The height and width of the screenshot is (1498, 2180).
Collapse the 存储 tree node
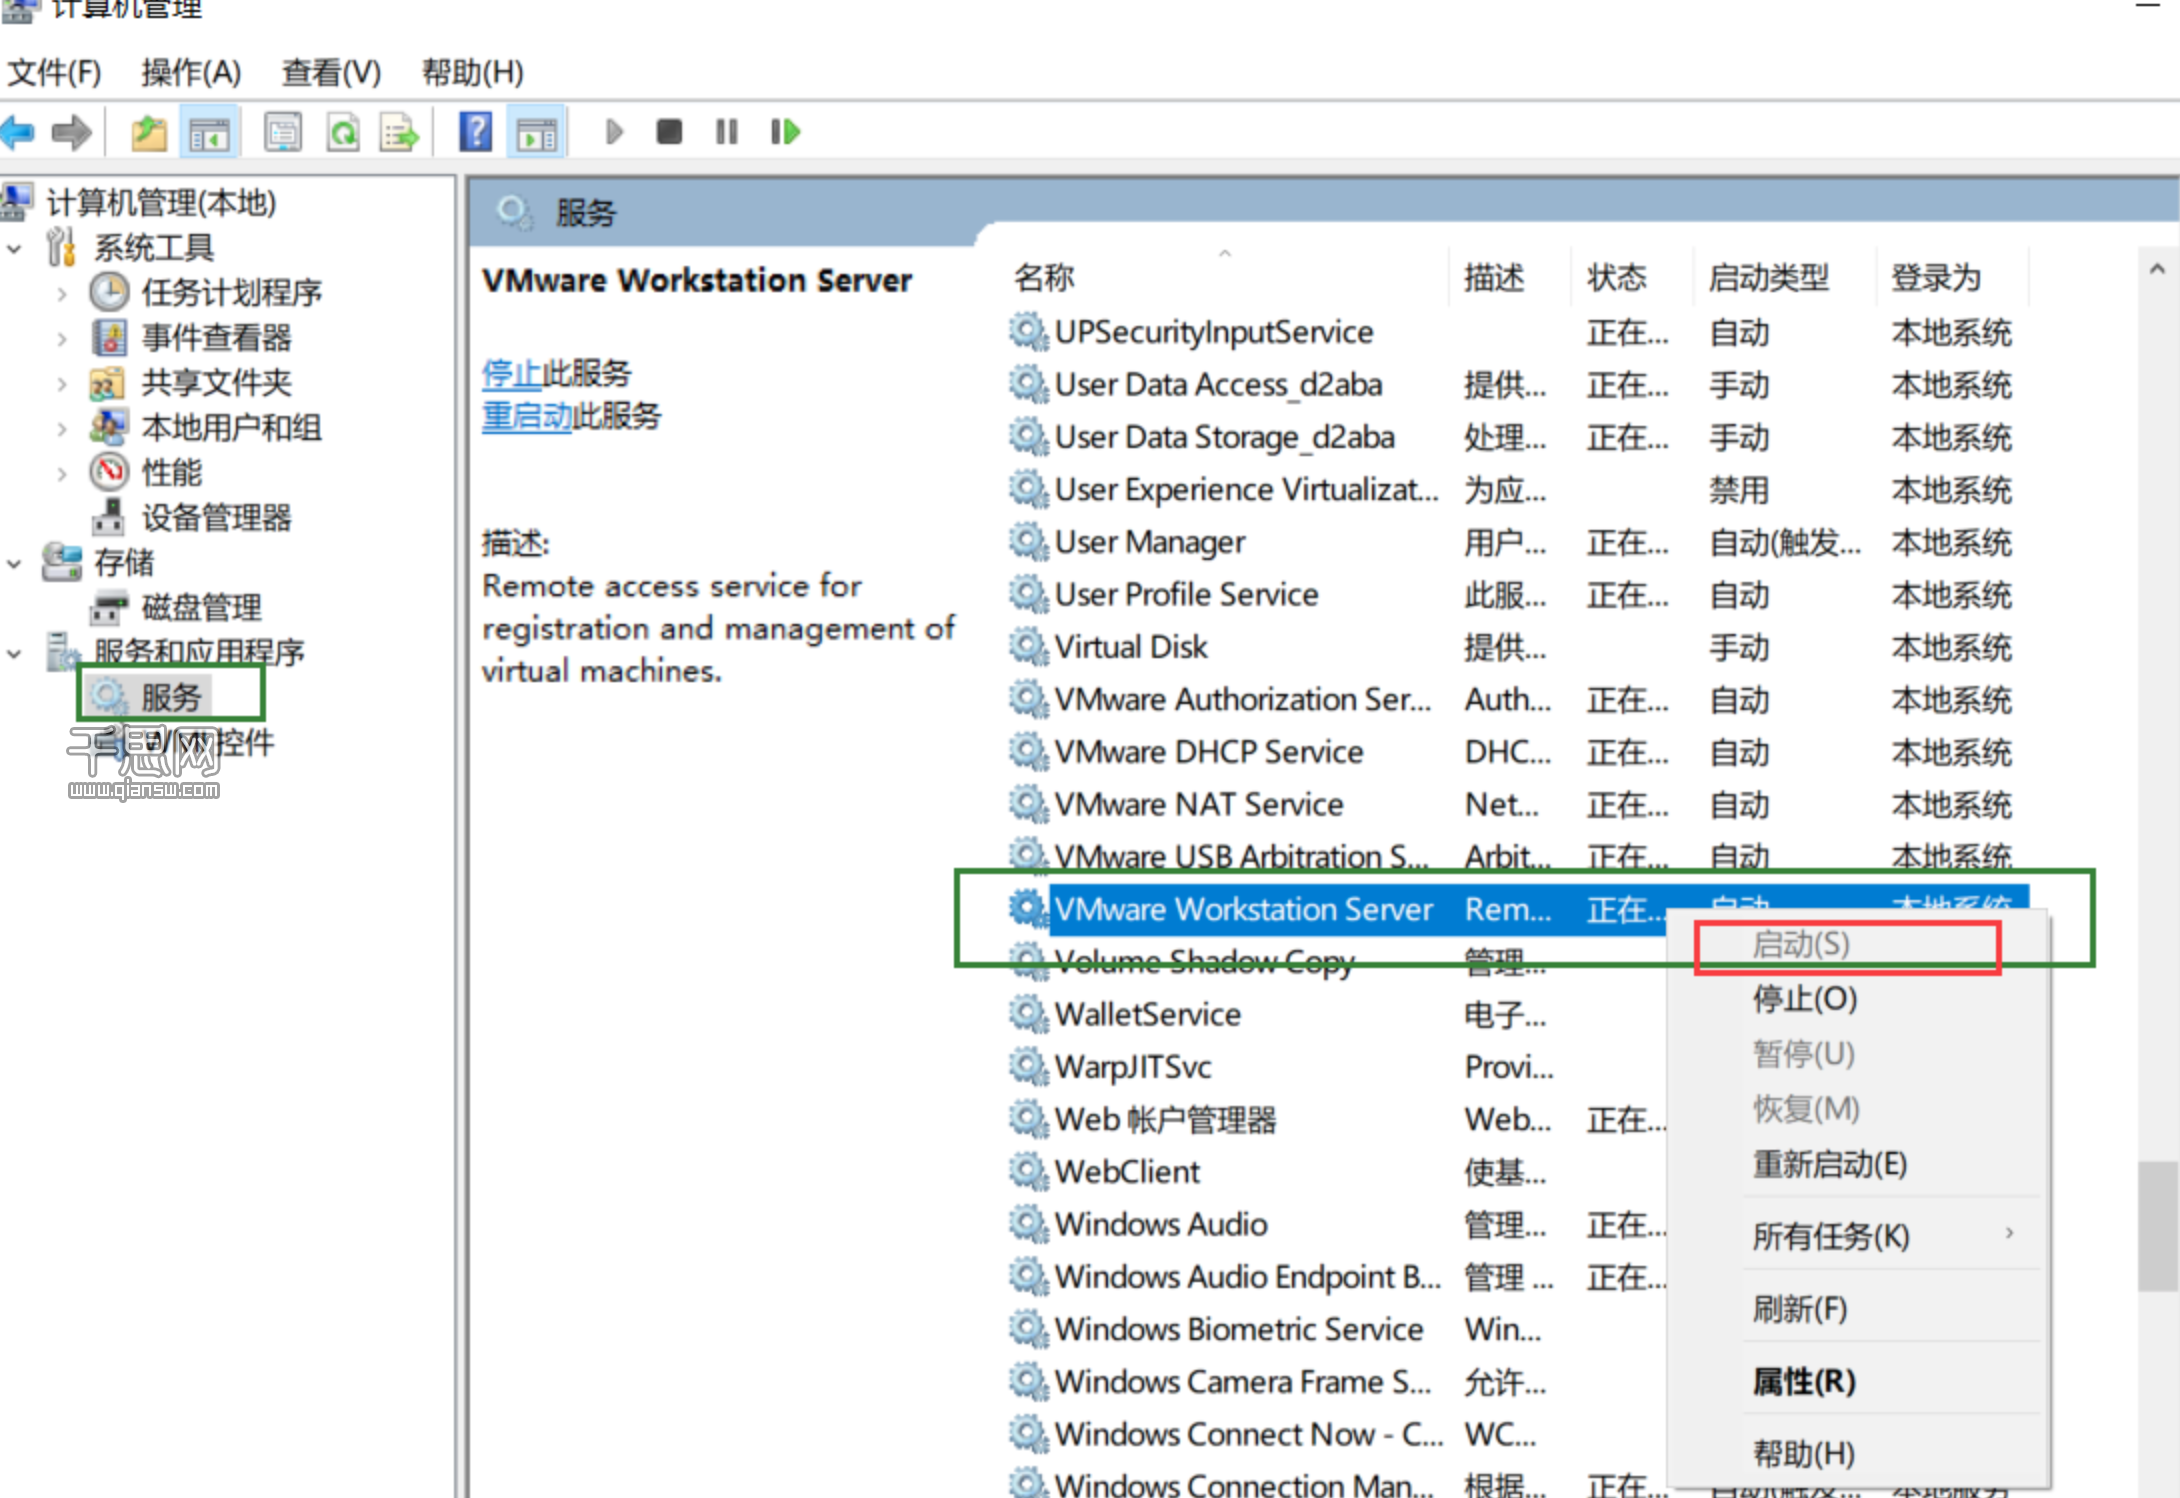[x=14, y=563]
